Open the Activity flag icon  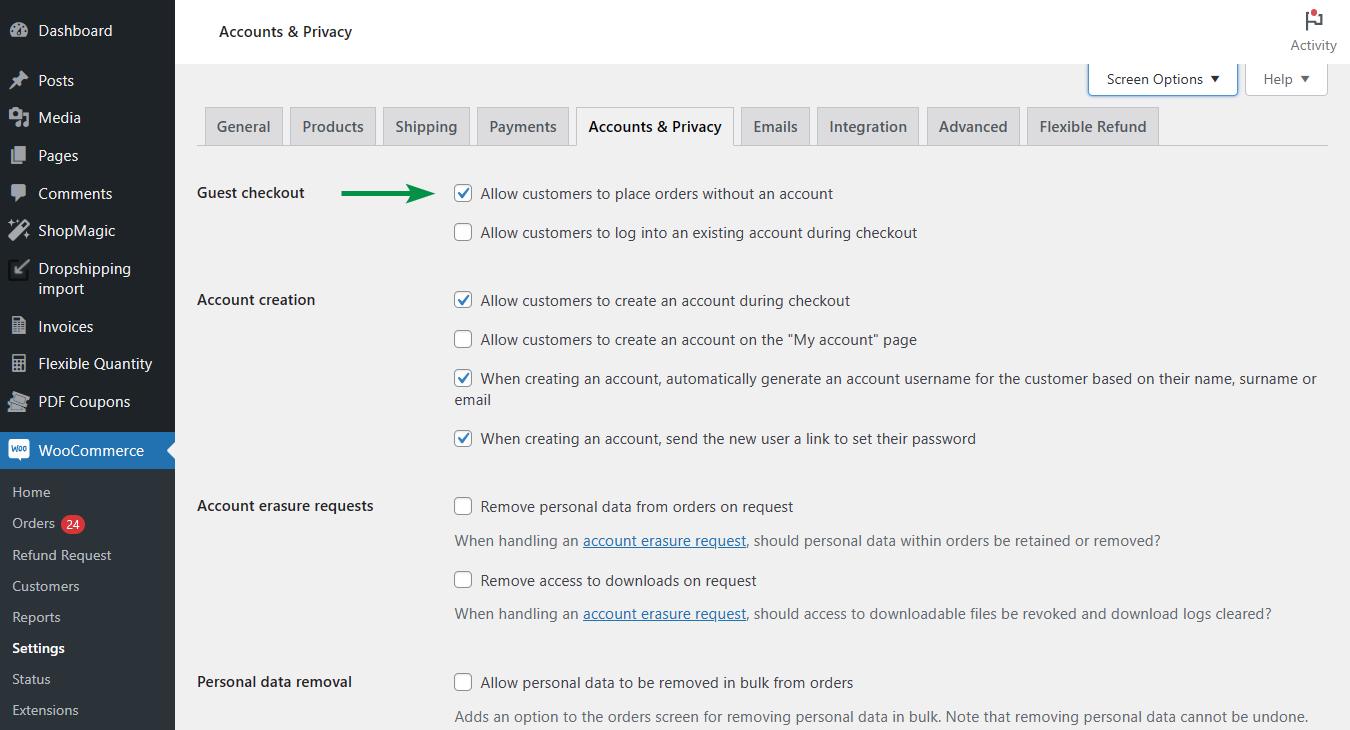pos(1313,20)
